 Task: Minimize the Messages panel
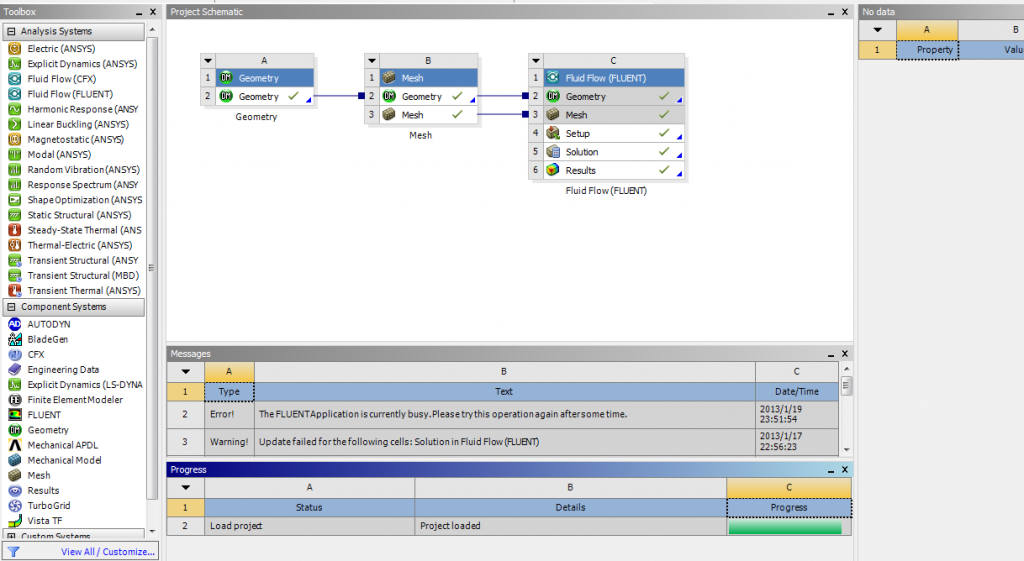pos(831,354)
